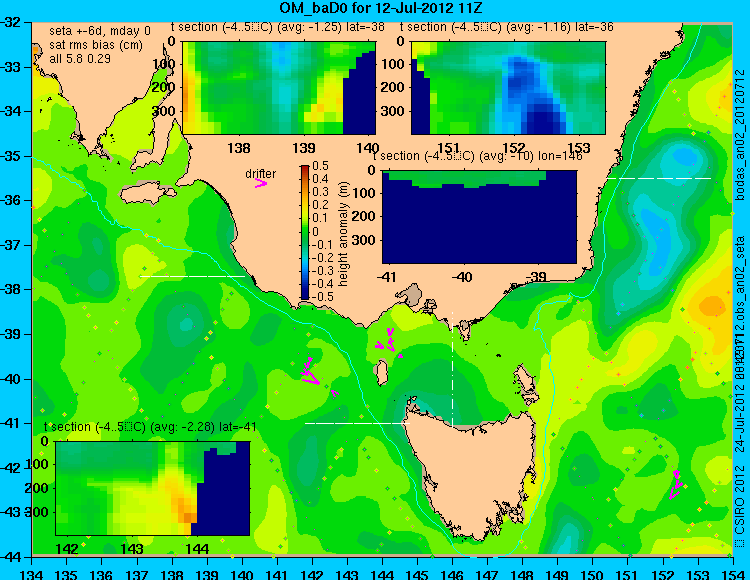Open the lat=-38 temperature section inset
This screenshot has height=580, width=750.
(279, 88)
